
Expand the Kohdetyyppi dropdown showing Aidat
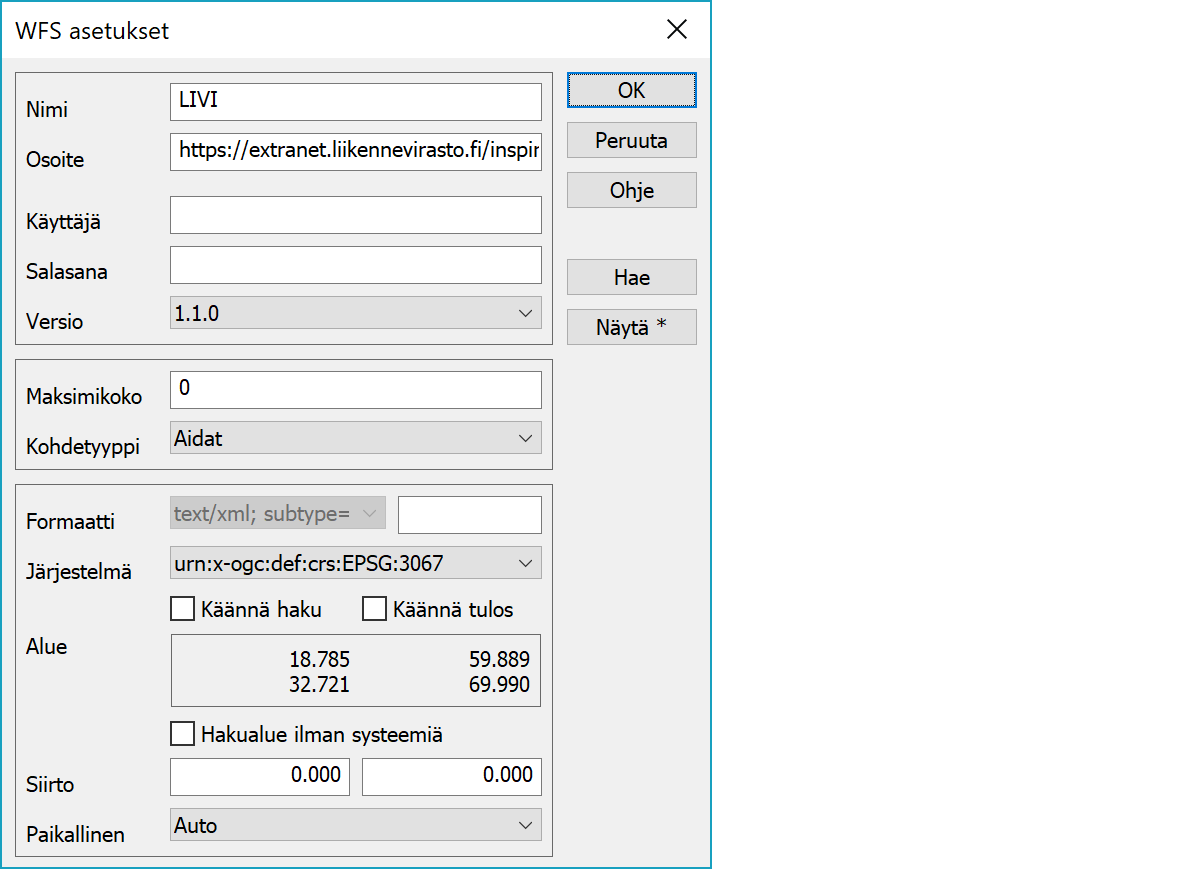pyautogui.click(x=355, y=438)
